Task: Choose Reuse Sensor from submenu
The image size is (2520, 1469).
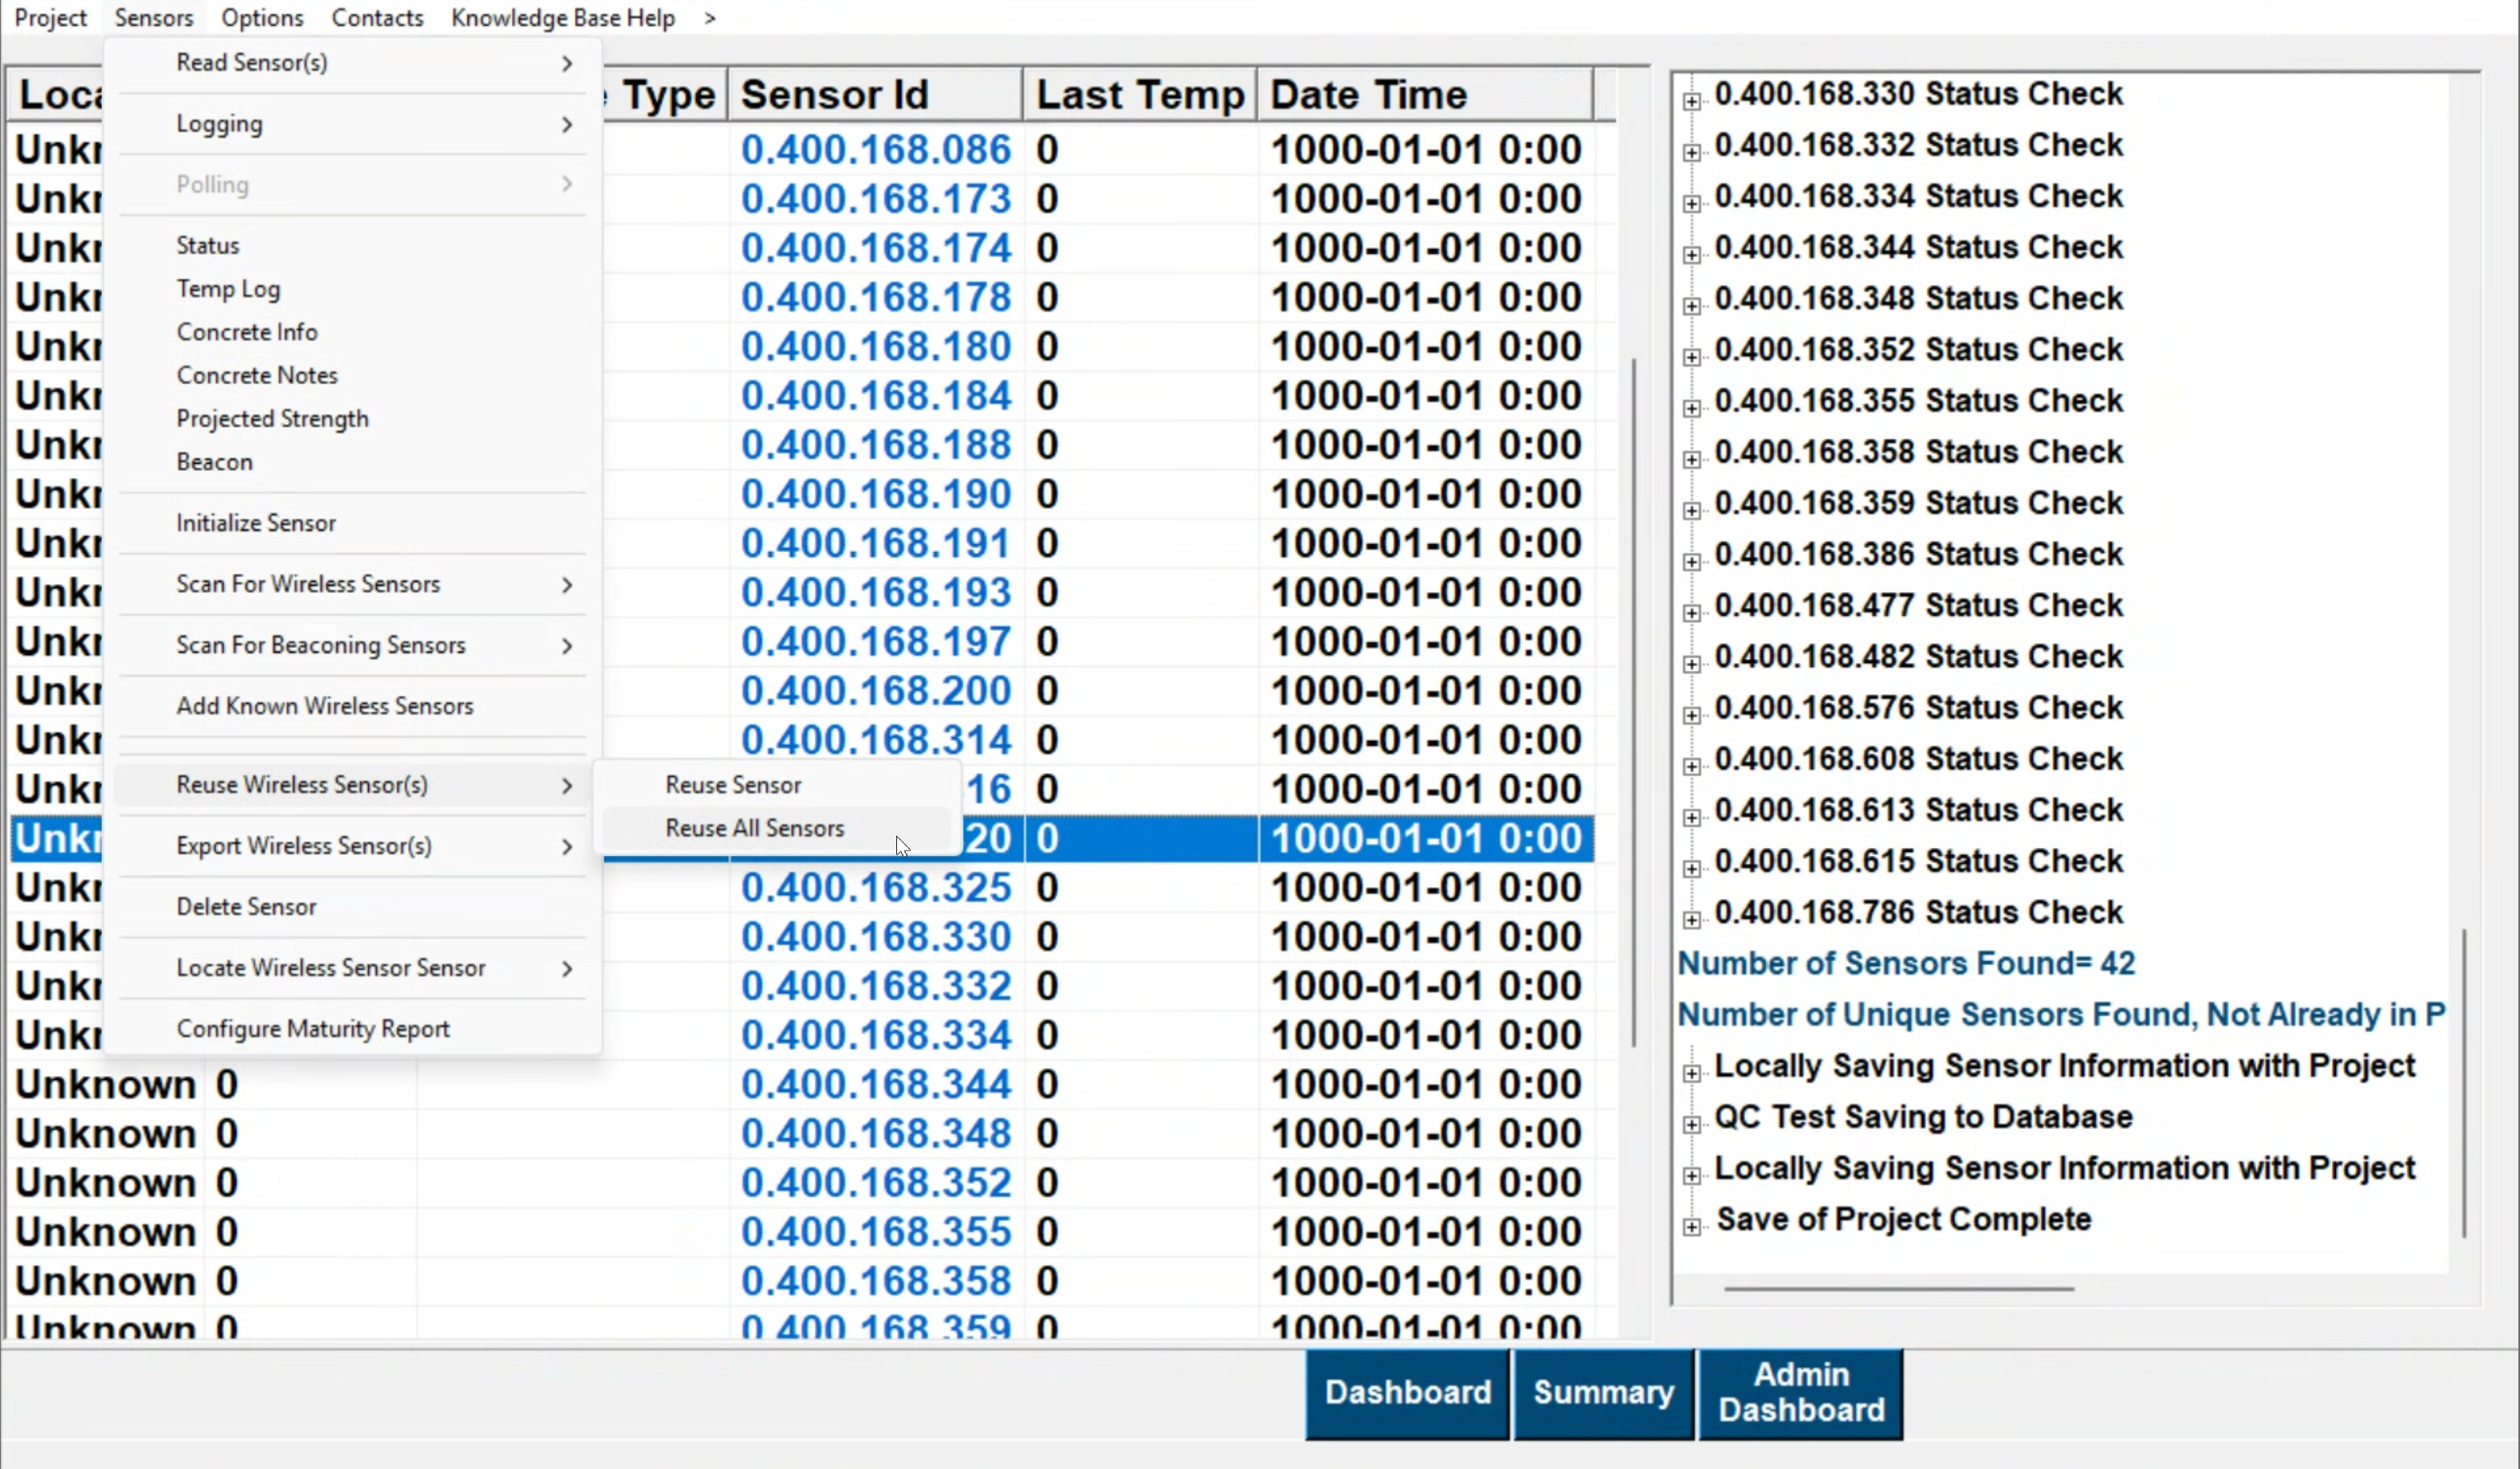Action: (x=733, y=785)
